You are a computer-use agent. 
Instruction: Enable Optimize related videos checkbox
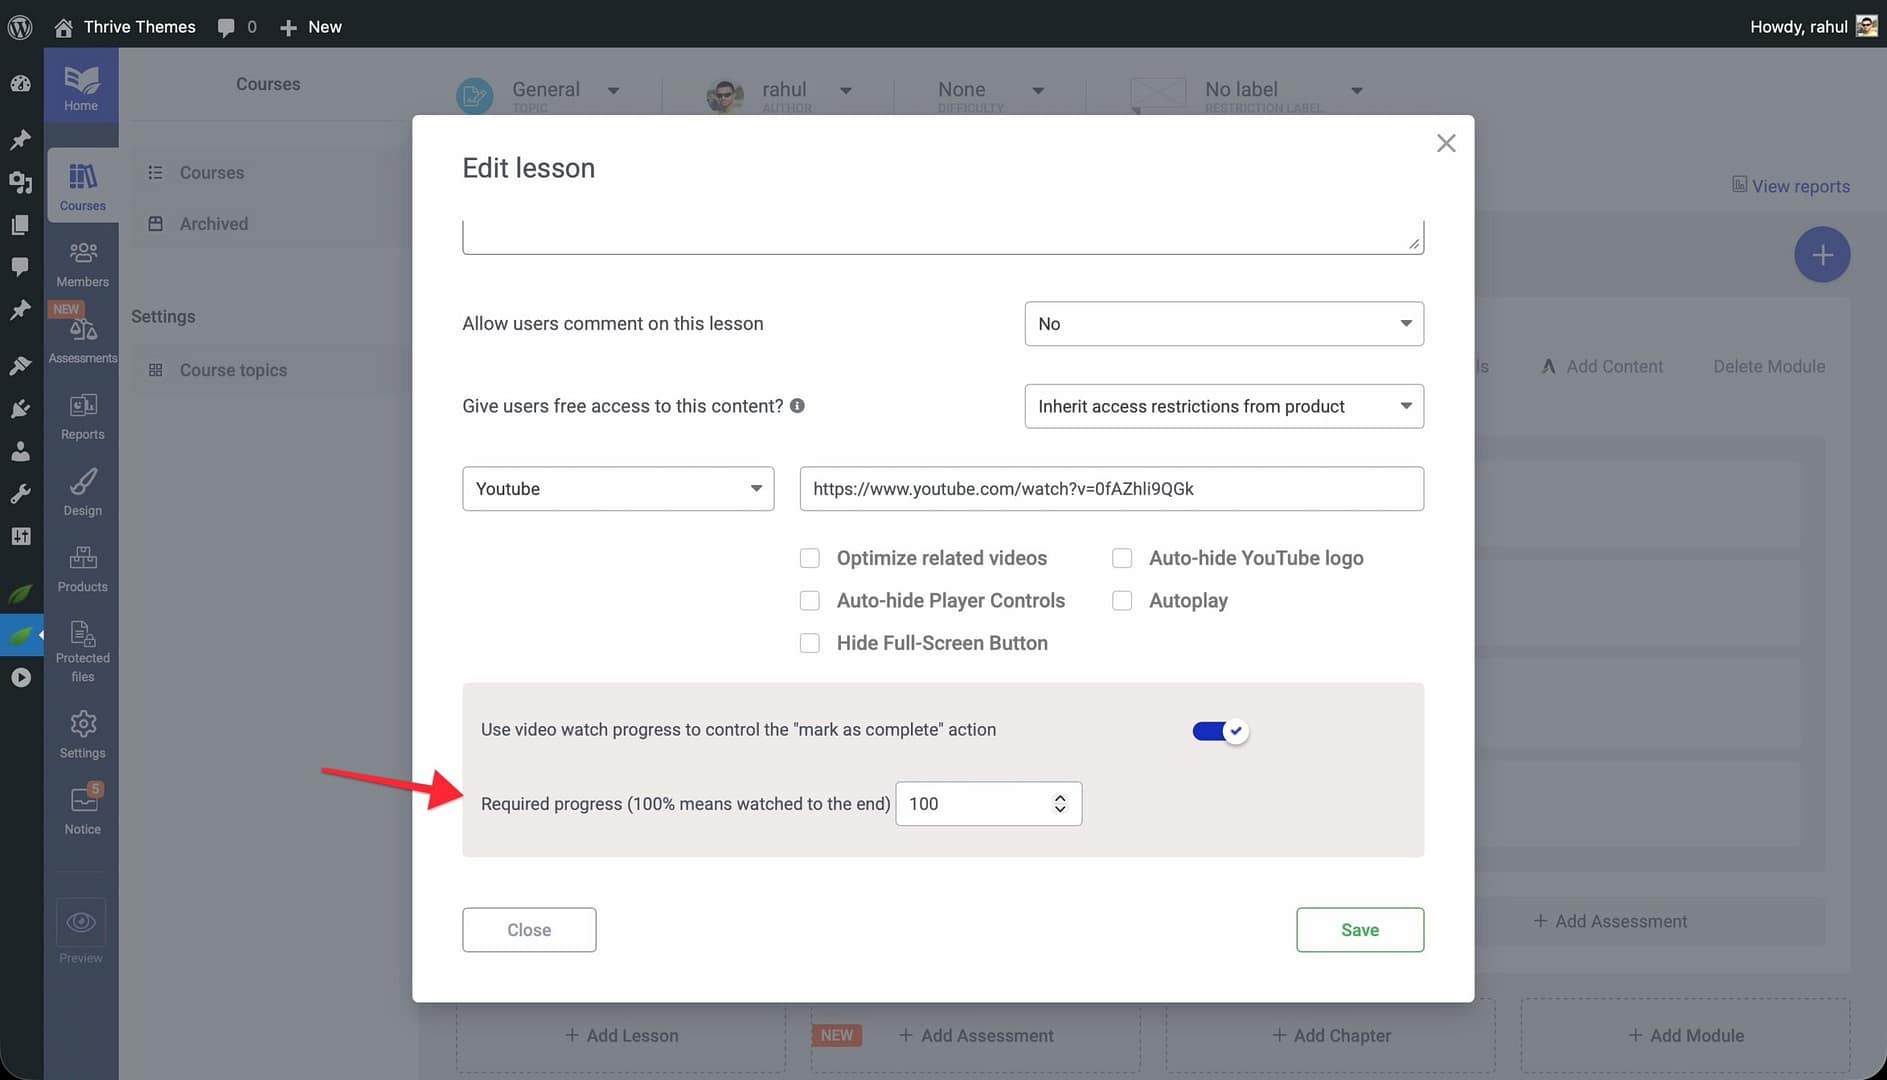[810, 558]
